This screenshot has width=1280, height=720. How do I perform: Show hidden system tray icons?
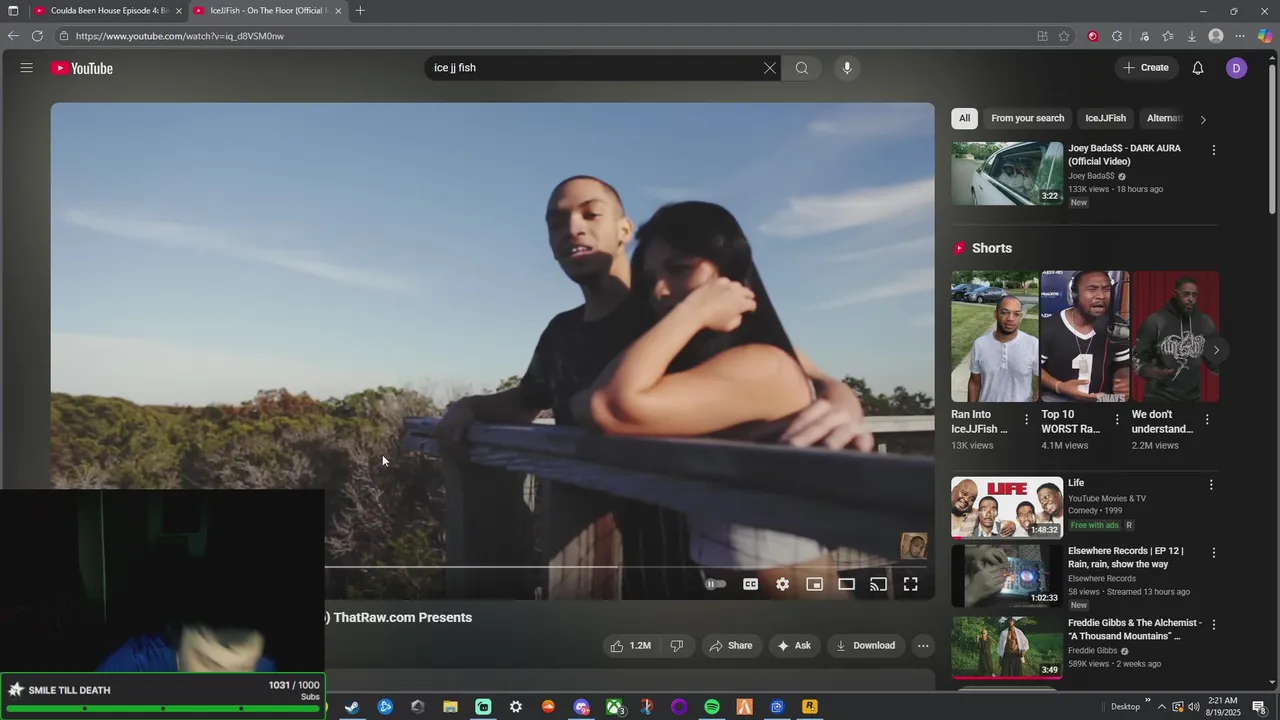(x=1161, y=707)
